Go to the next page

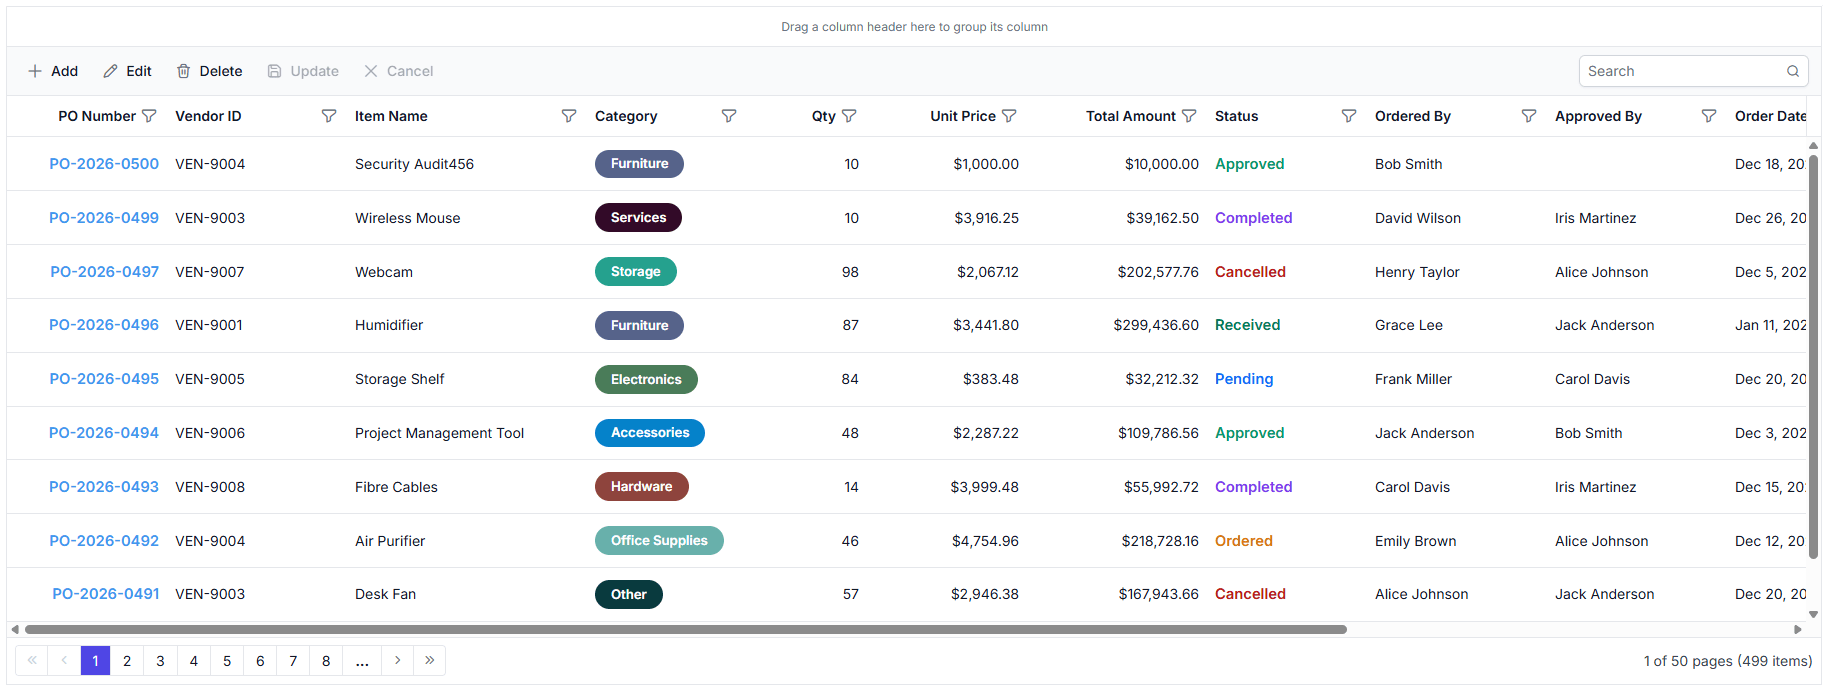[397, 660]
